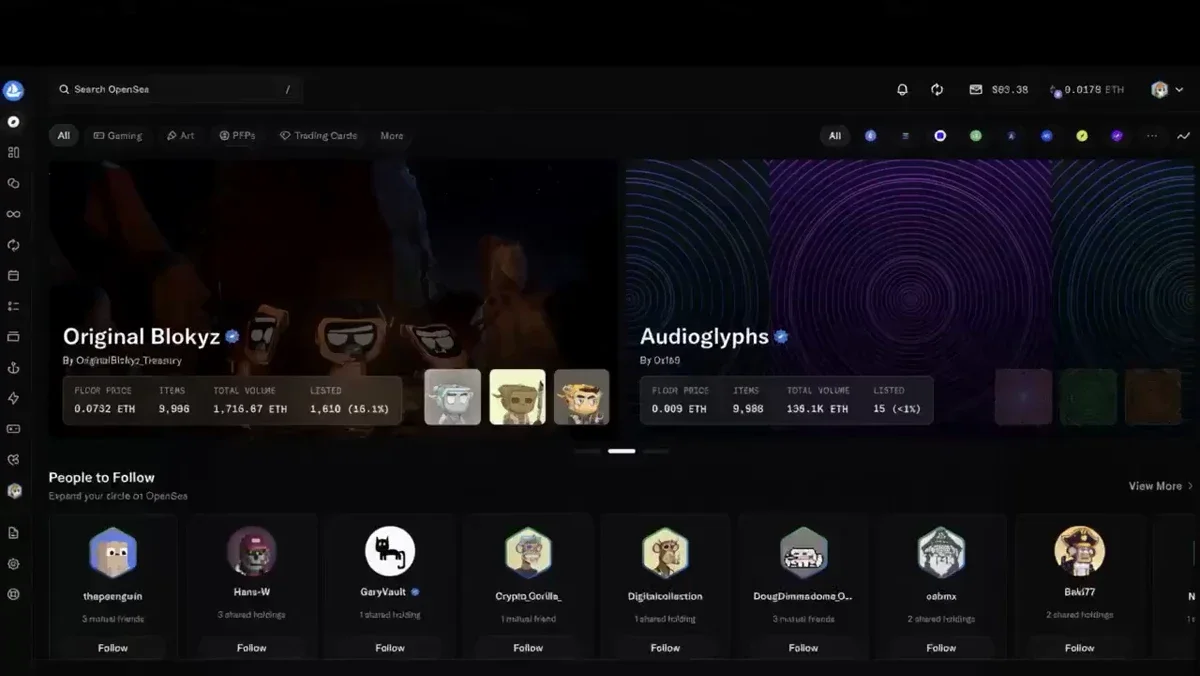Open the OpenSea home logo

[x=13, y=91]
